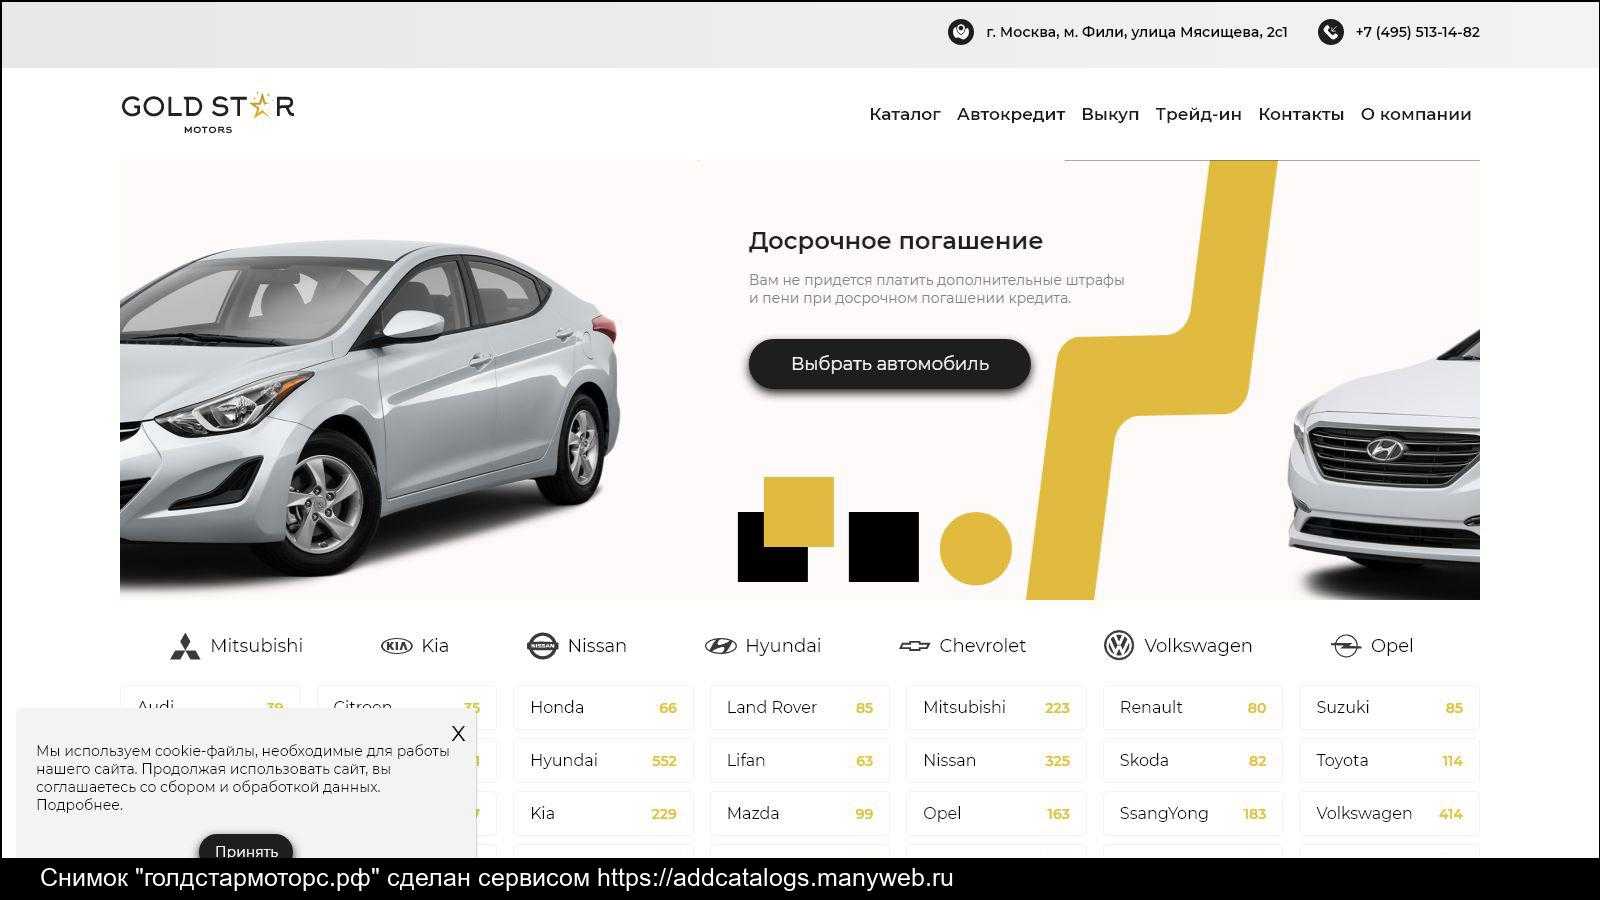
Task: Click the silver Hyundai sedan banner image
Action: point(370,410)
